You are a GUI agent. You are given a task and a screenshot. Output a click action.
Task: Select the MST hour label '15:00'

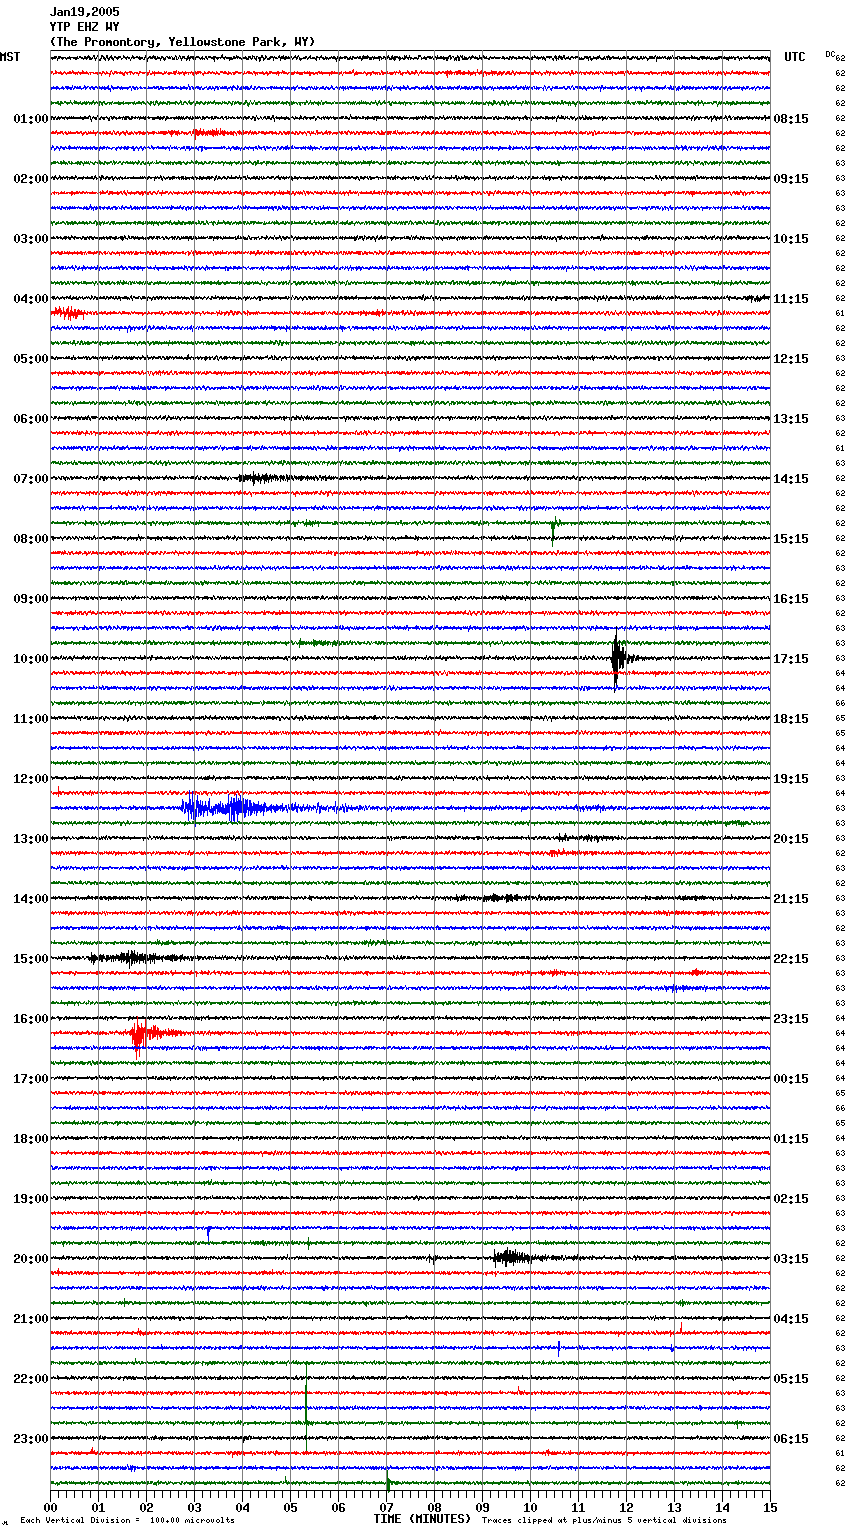tap(30, 959)
